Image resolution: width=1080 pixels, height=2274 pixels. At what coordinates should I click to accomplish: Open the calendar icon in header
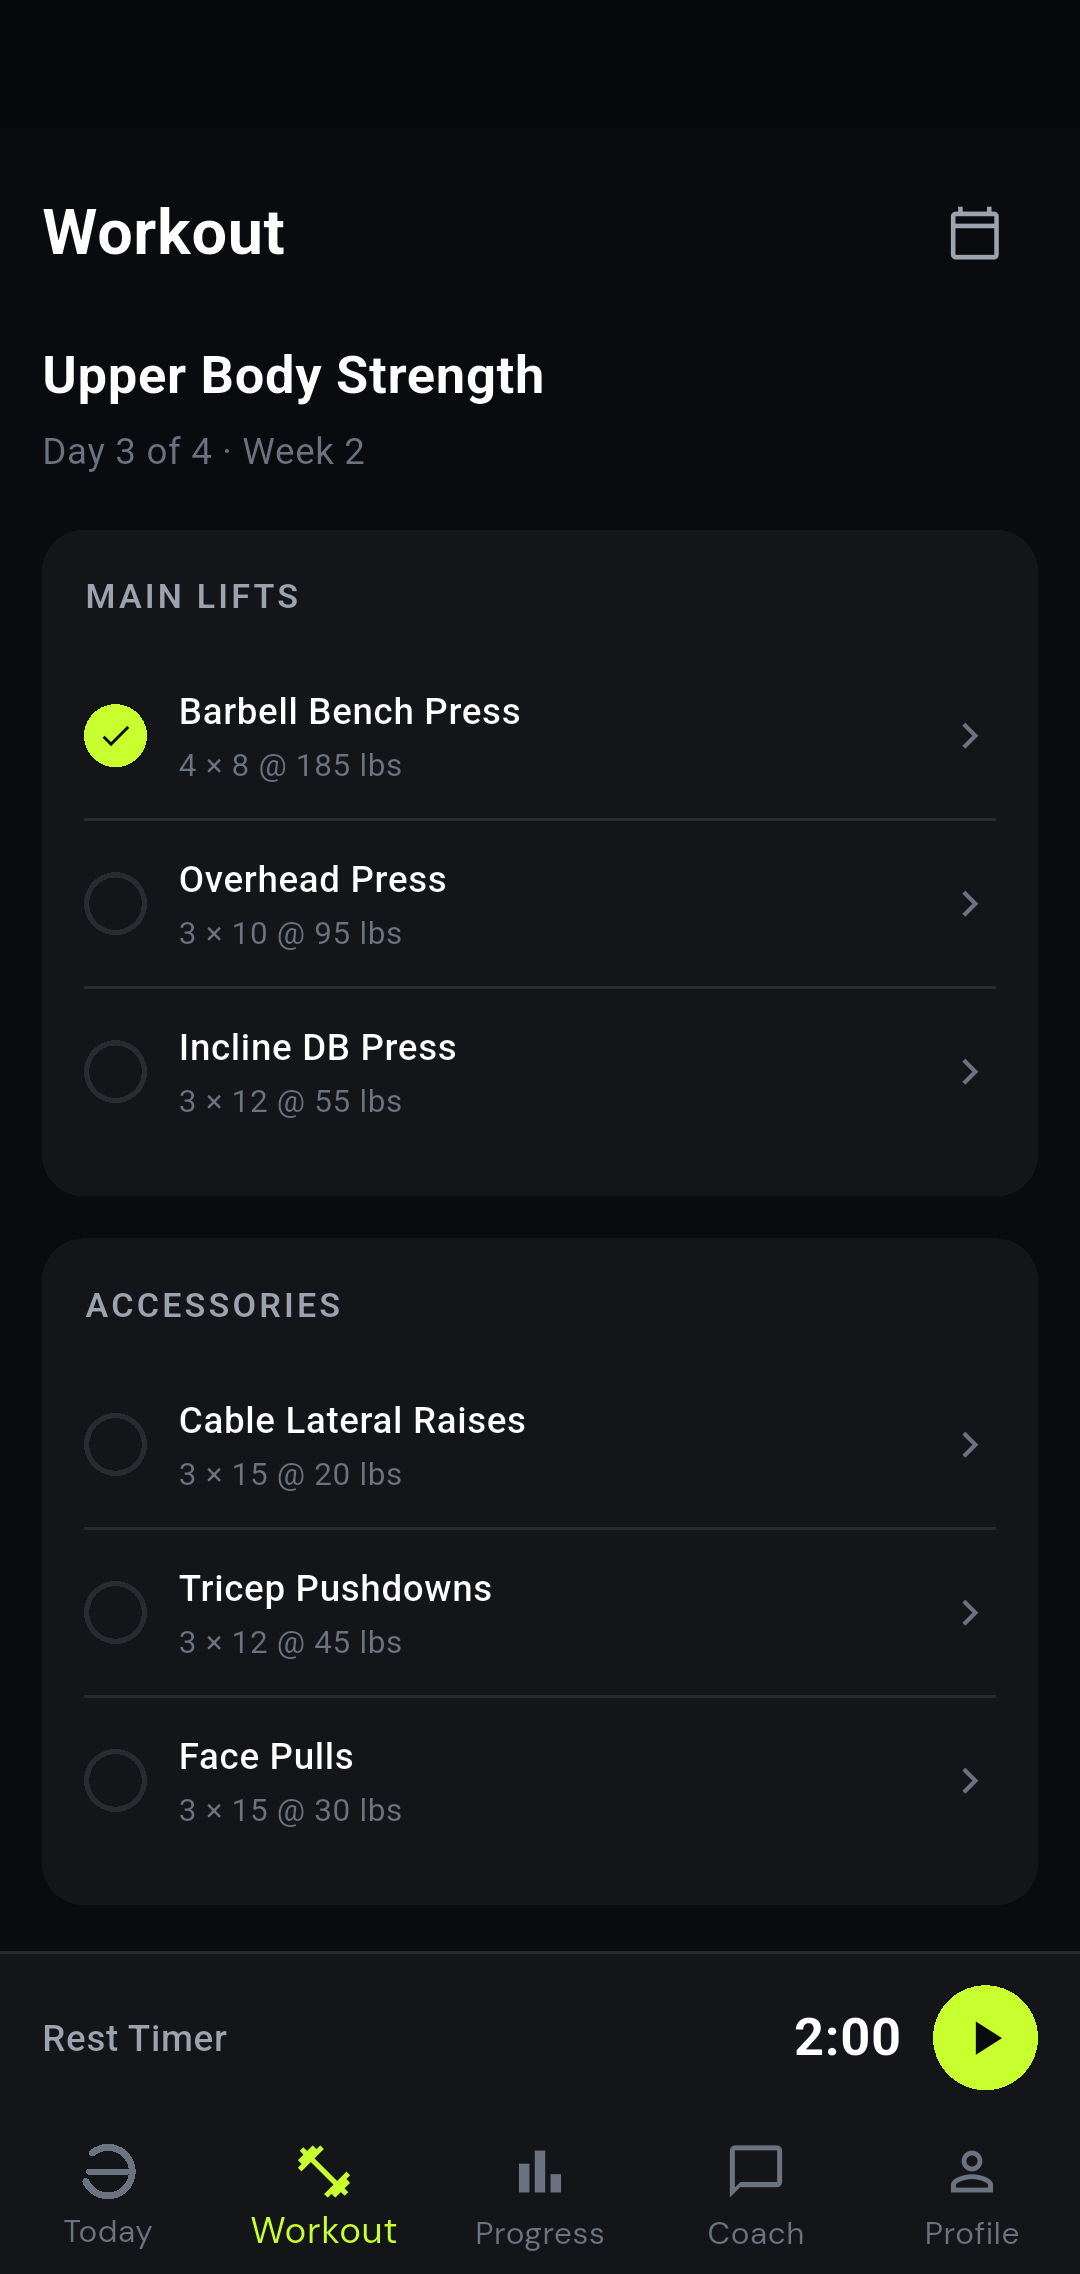coord(974,233)
